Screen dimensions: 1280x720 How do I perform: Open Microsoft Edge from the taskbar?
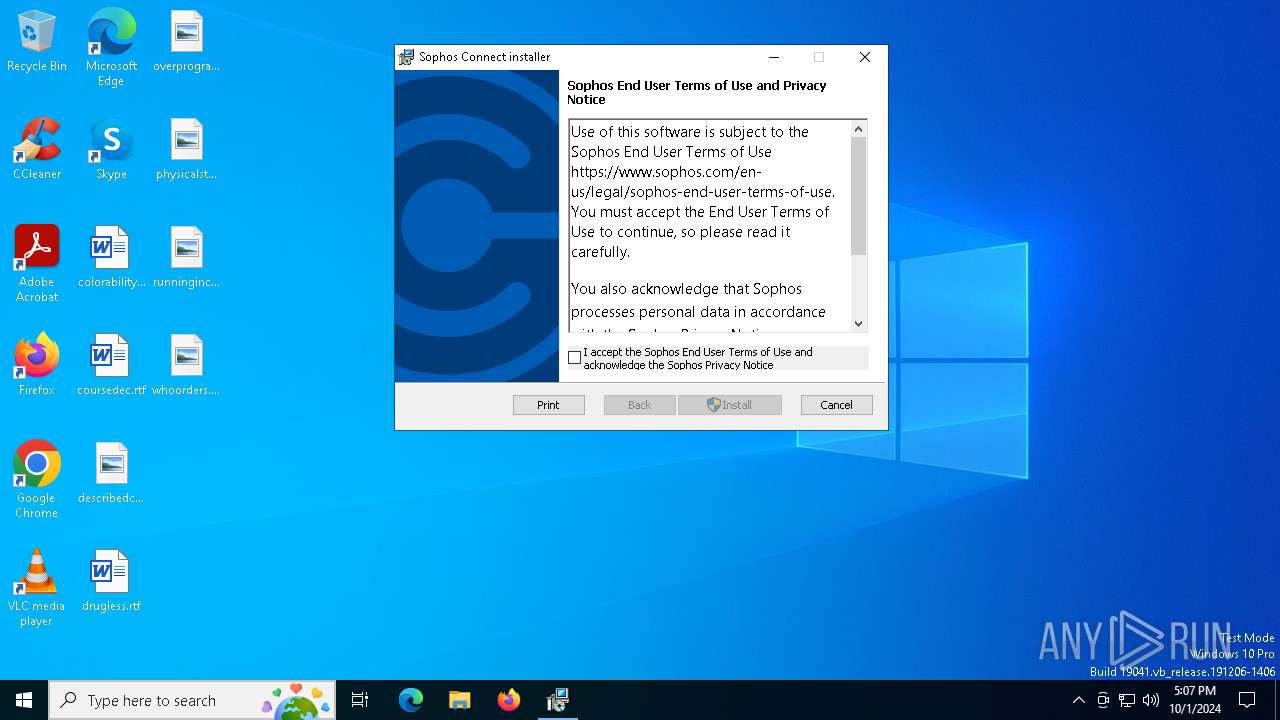point(411,700)
